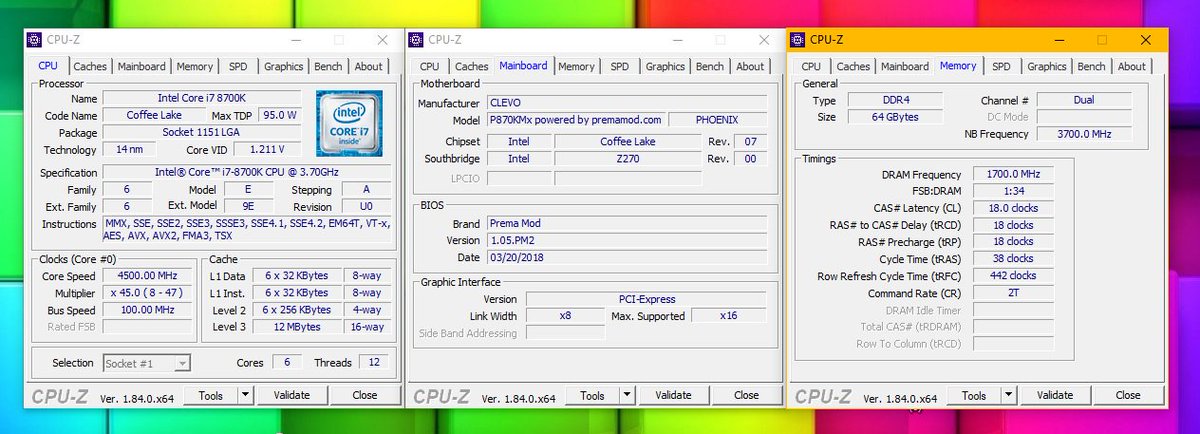1200x434 pixels.
Task: Click Validate in the right CPU-Z window
Action: pyautogui.click(x=1055, y=395)
